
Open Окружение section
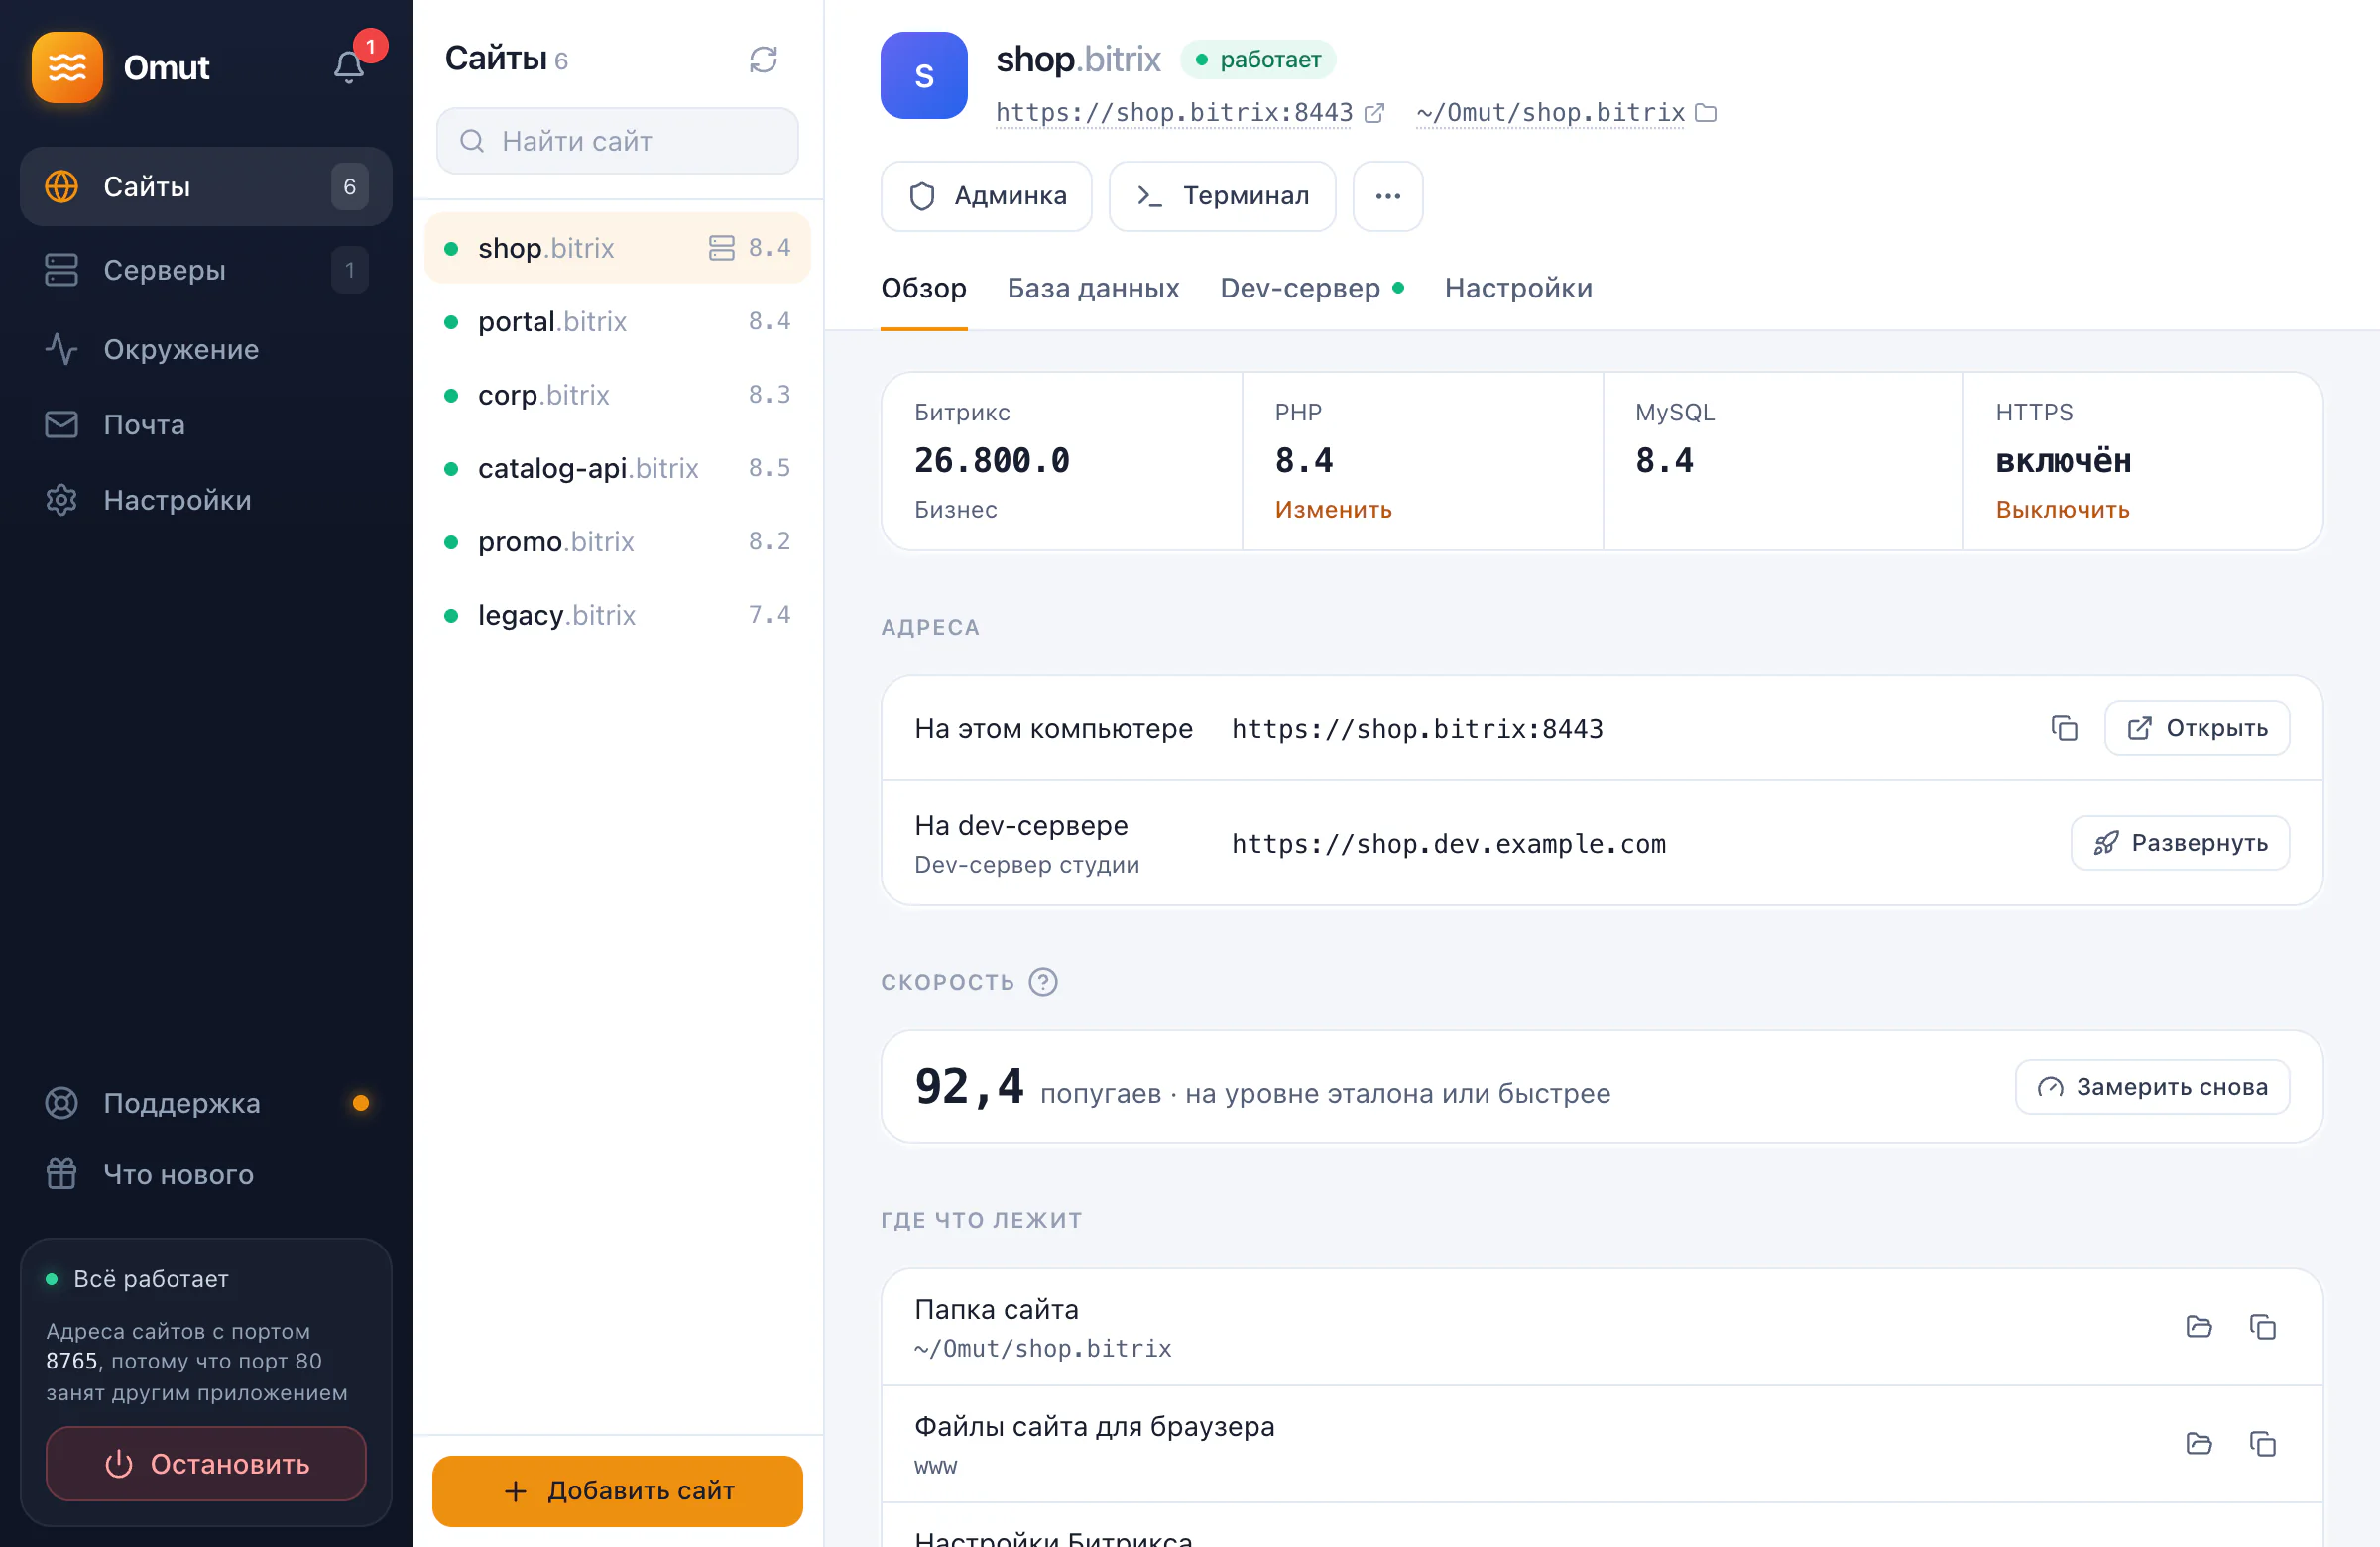pyautogui.click(x=206, y=349)
